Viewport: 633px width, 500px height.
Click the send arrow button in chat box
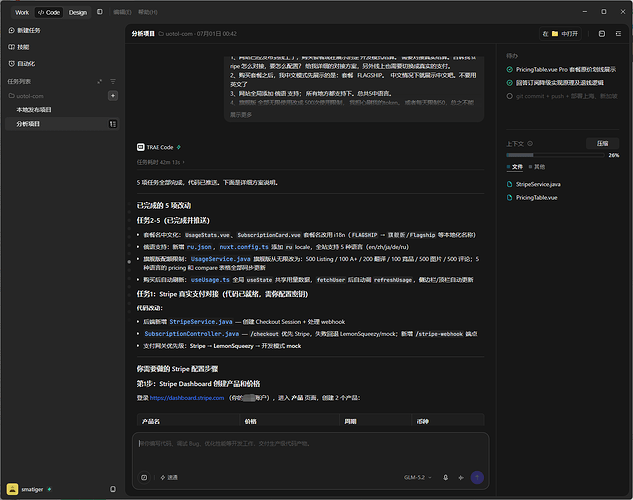[x=477, y=477]
